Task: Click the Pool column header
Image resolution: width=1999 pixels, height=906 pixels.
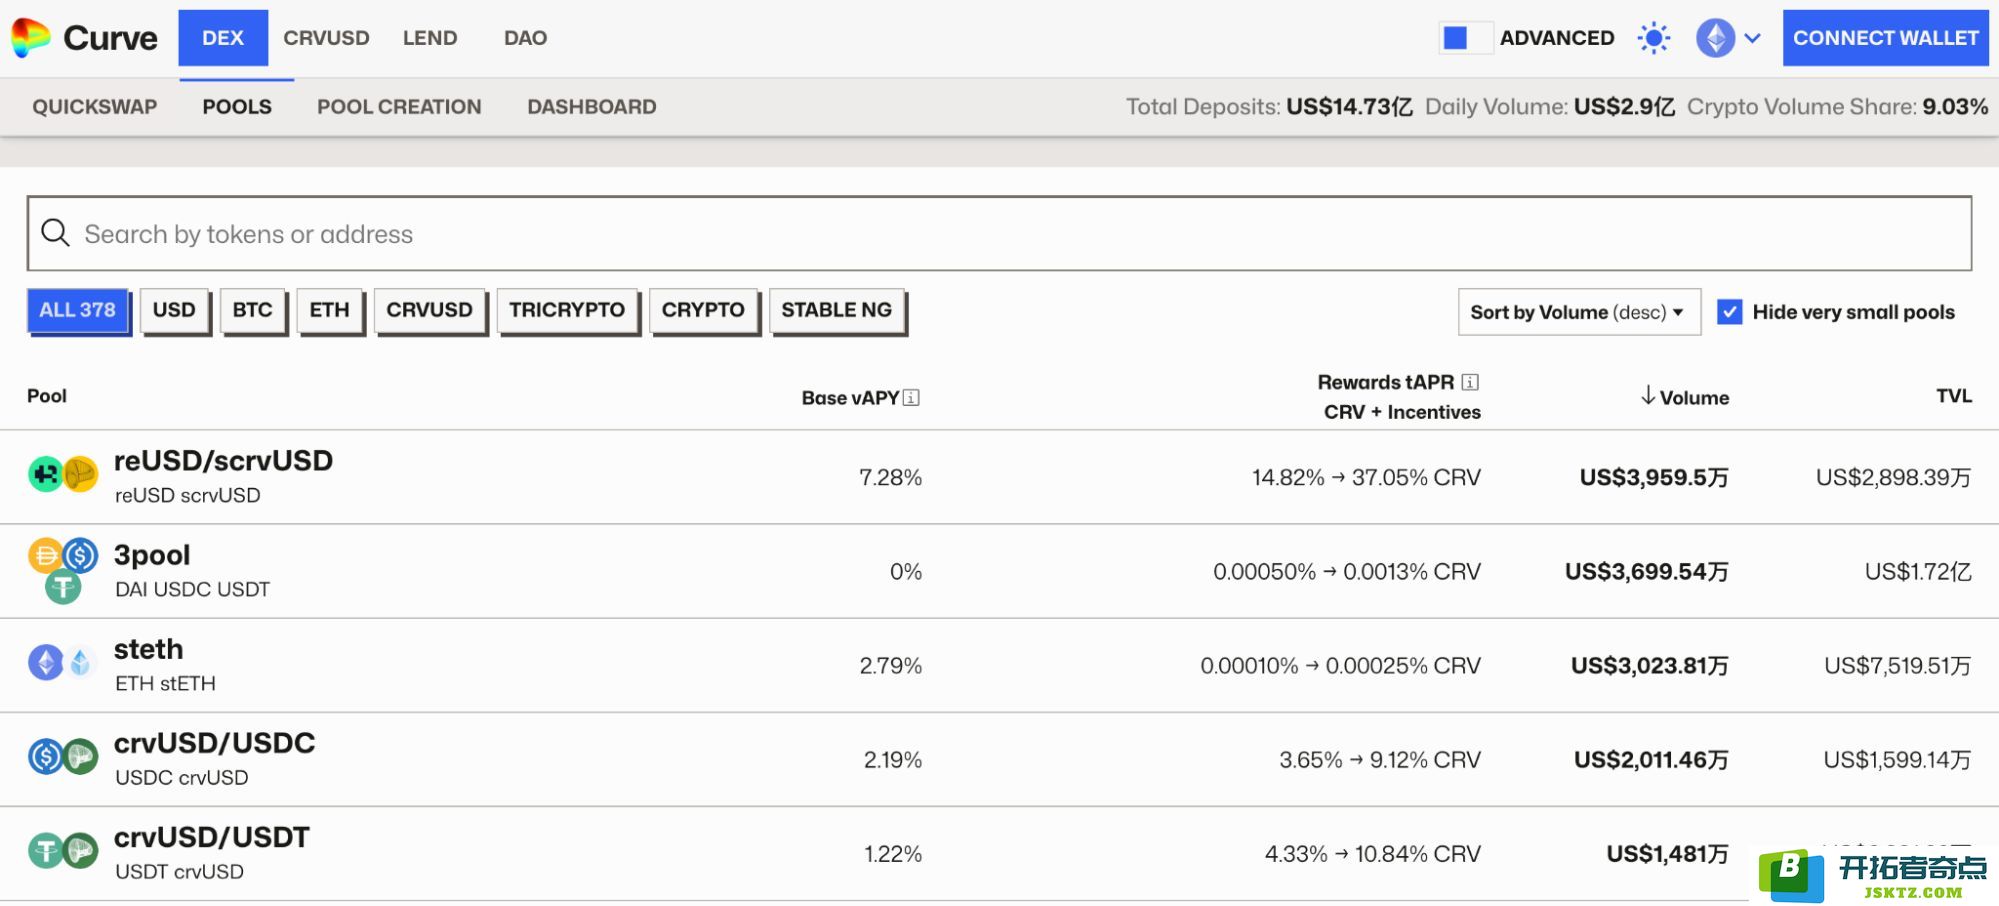Action: pos(47,396)
